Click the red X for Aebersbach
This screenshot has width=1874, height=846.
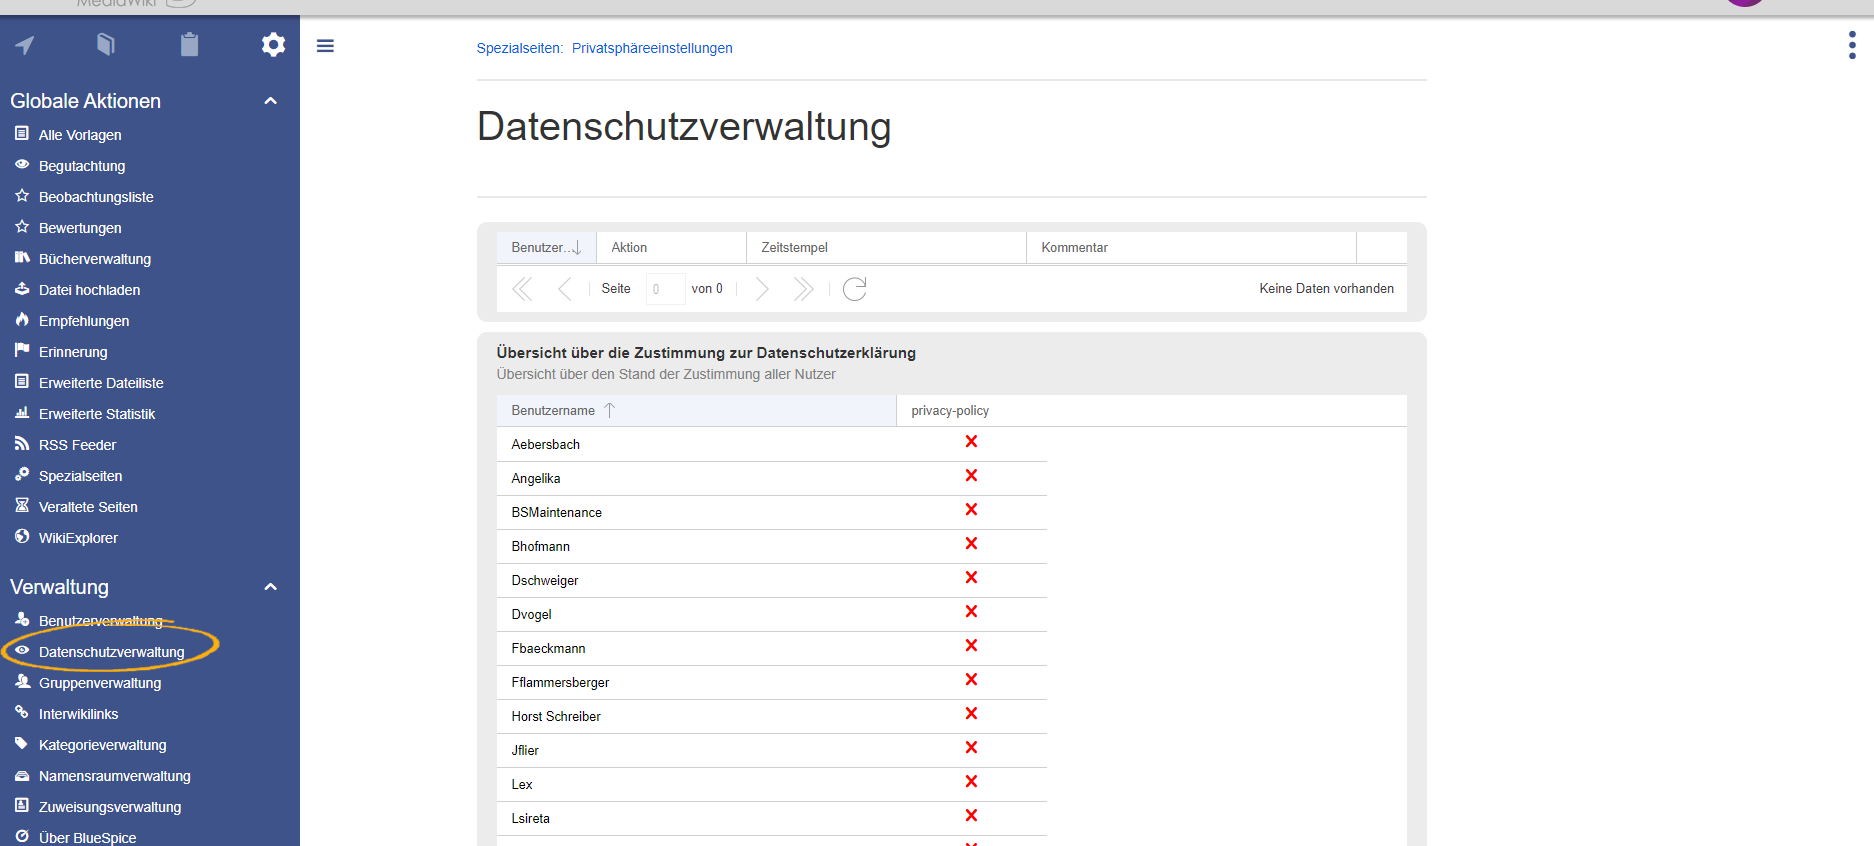tap(971, 442)
